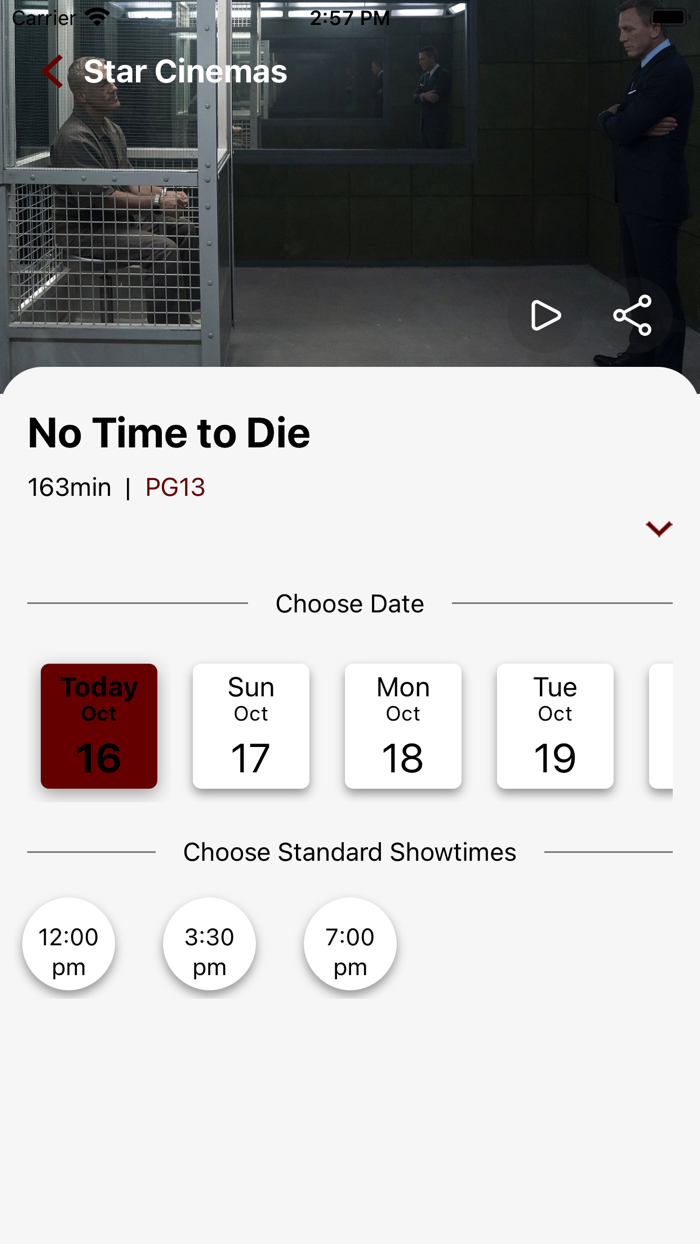
Task: Select Sun Oct 17 as the showing date
Action: pyautogui.click(x=251, y=725)
